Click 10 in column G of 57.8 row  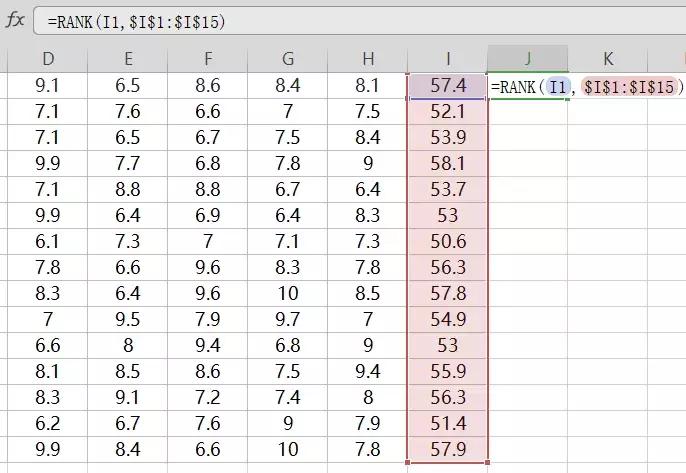(288, 294)
